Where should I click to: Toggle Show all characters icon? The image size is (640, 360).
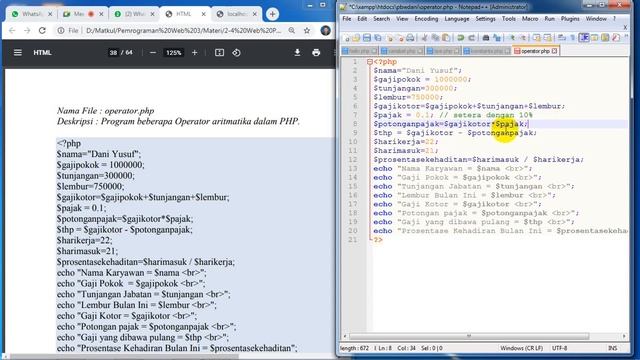tap(573, 38)
